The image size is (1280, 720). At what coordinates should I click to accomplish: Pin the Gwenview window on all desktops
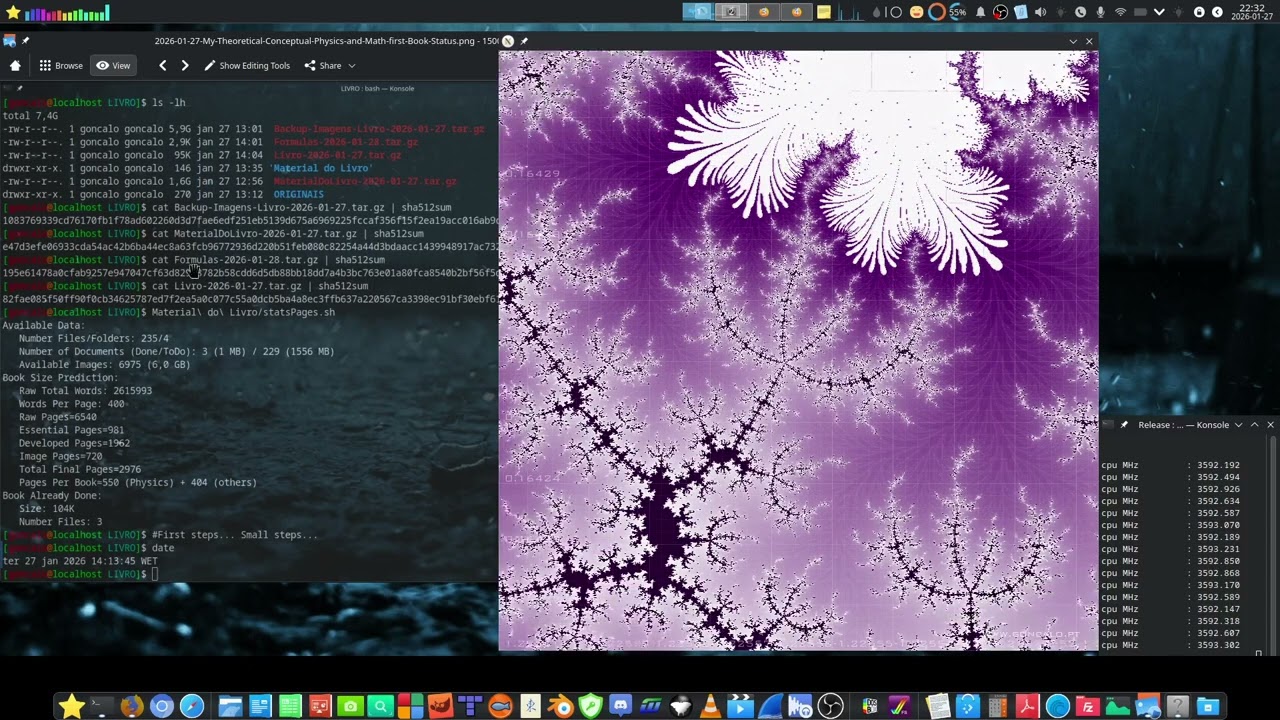[25, 41]
